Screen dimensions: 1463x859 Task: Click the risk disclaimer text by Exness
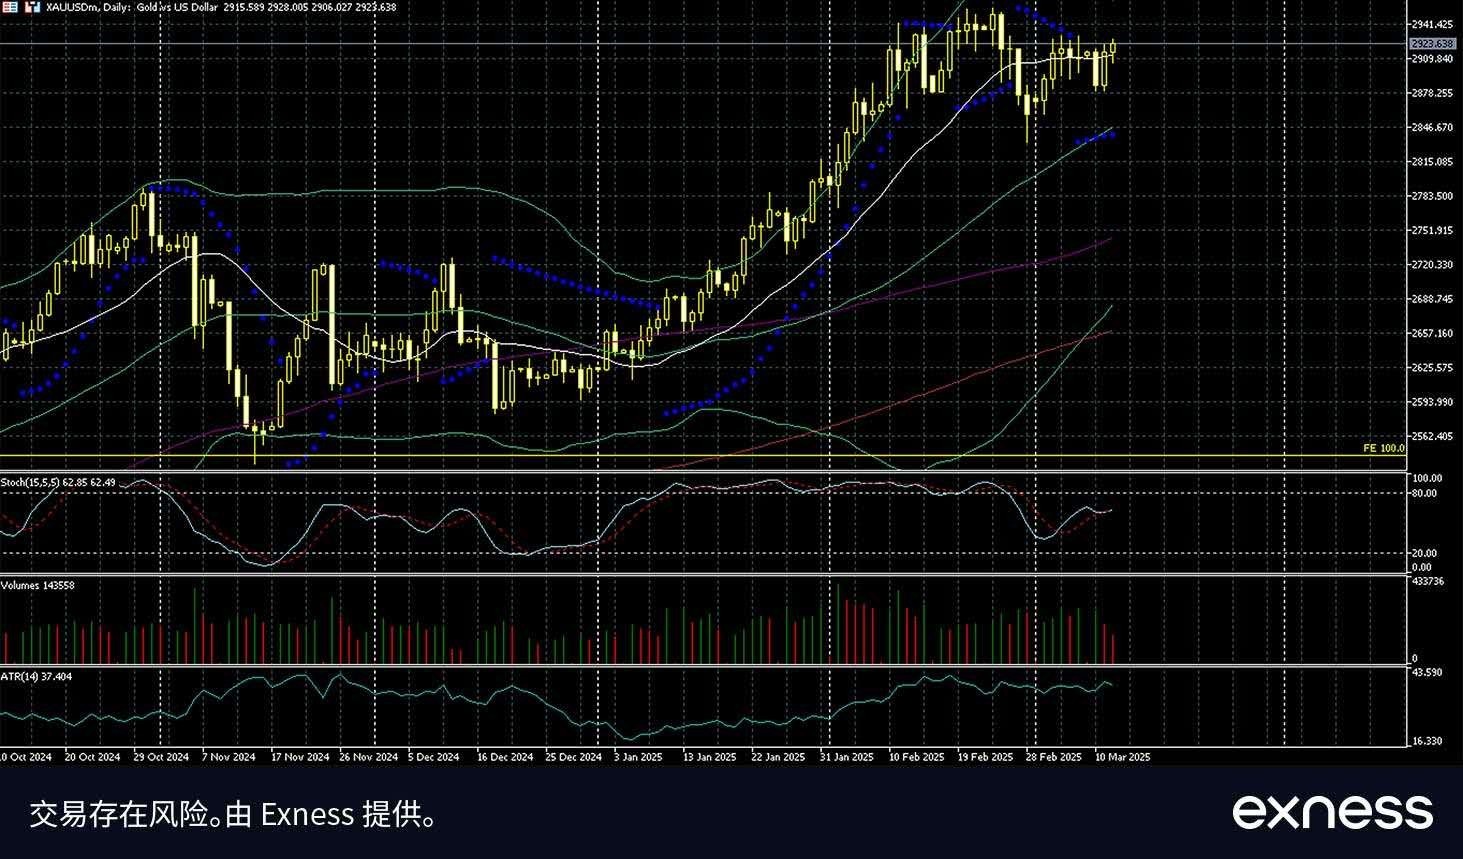pyautogui.click(x=234, y=814)
